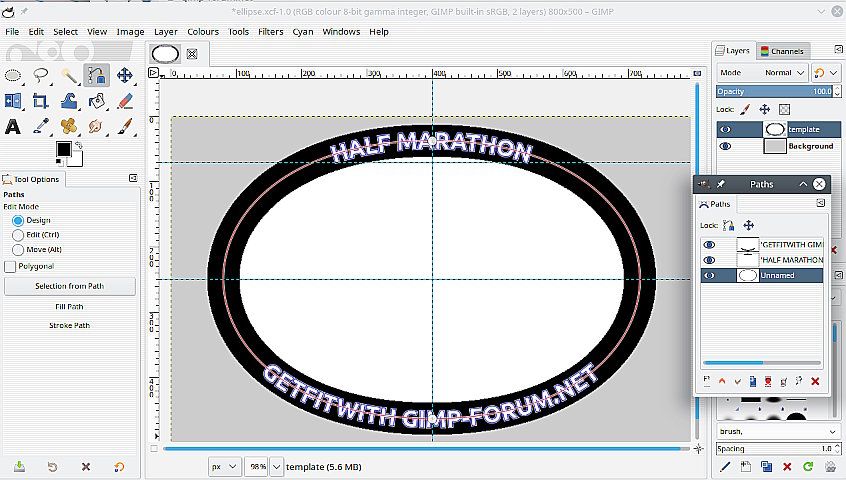Refresh brushes list
This screenshot has height=480, width=846.
[x=808, y=466]
